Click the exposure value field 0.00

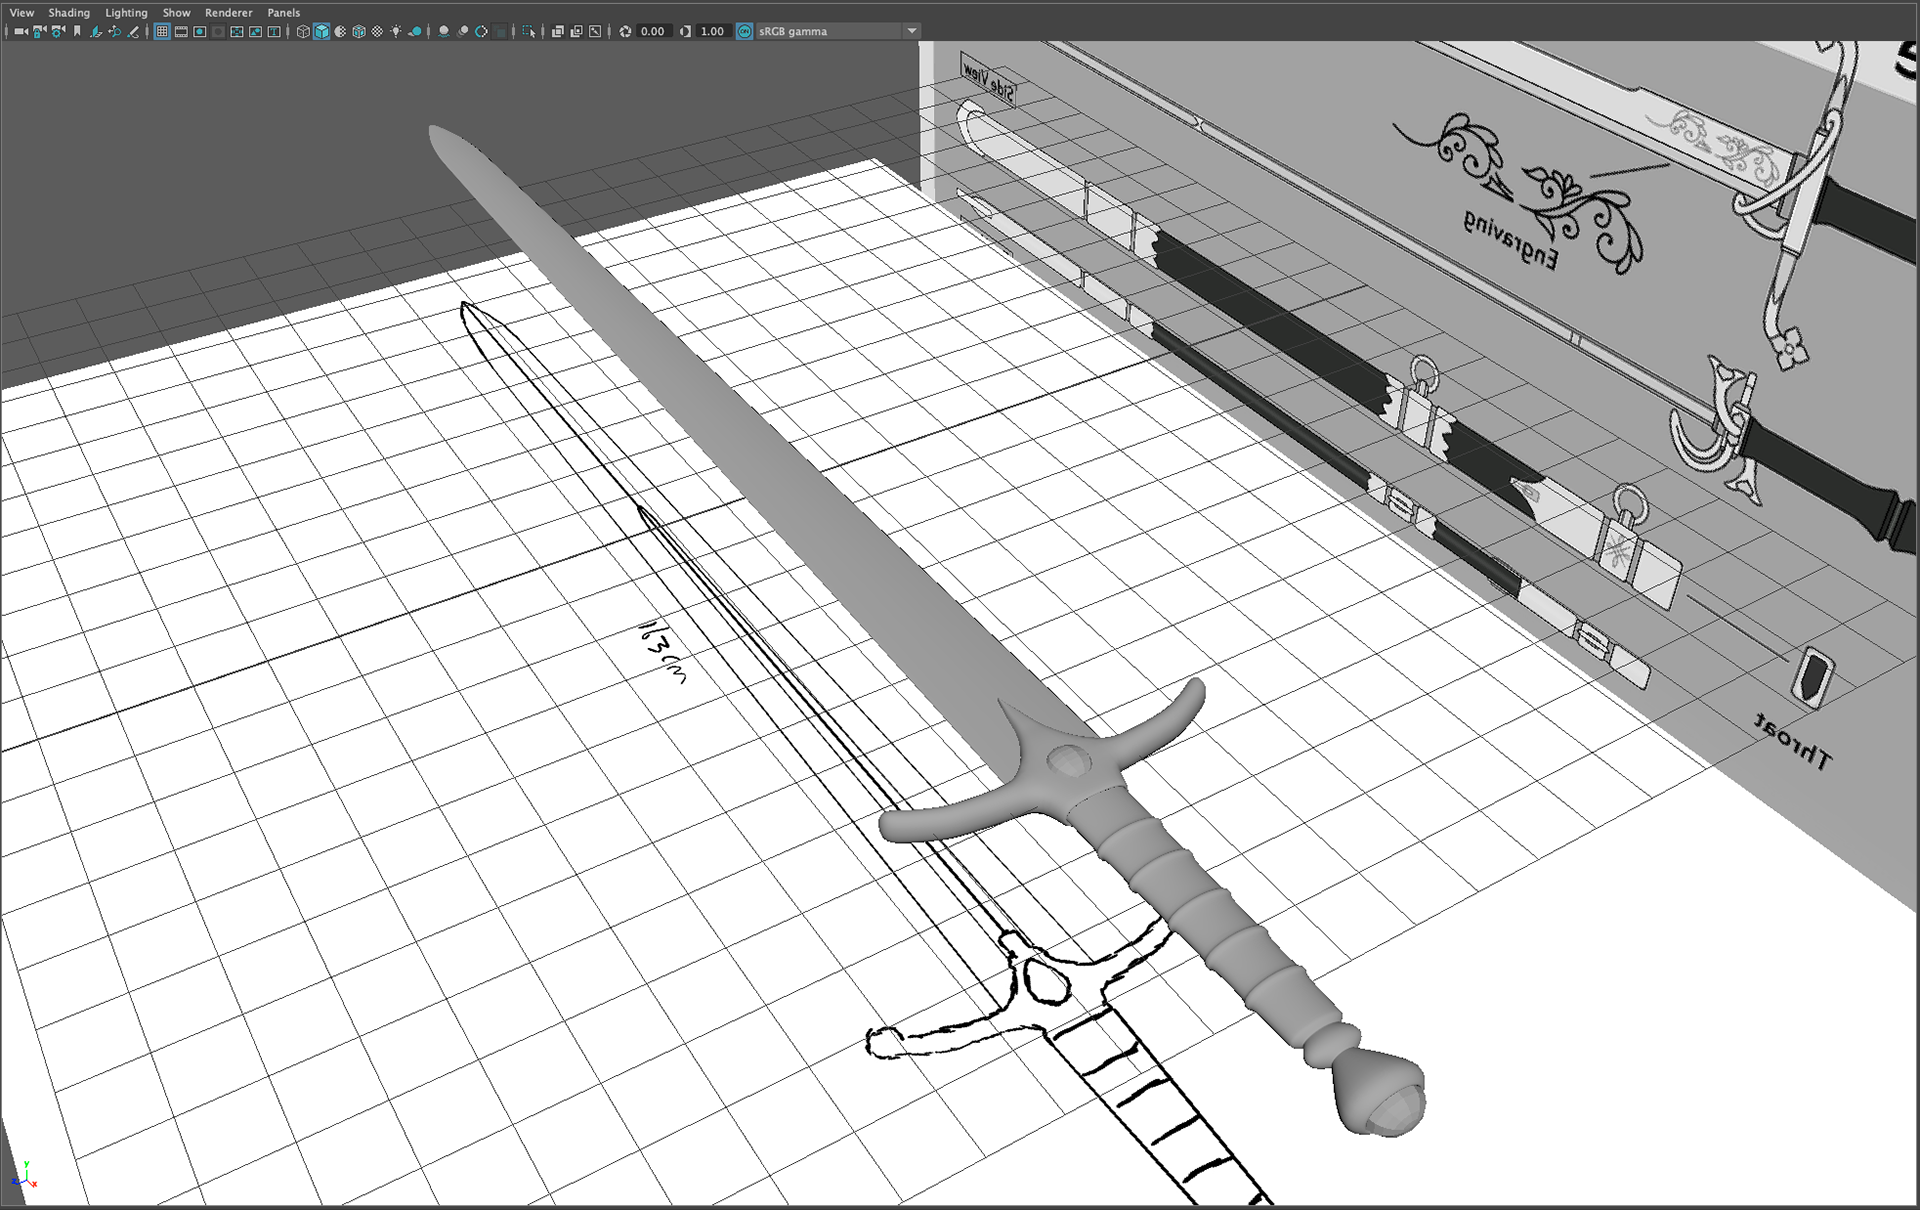click(x=652, y=31)
